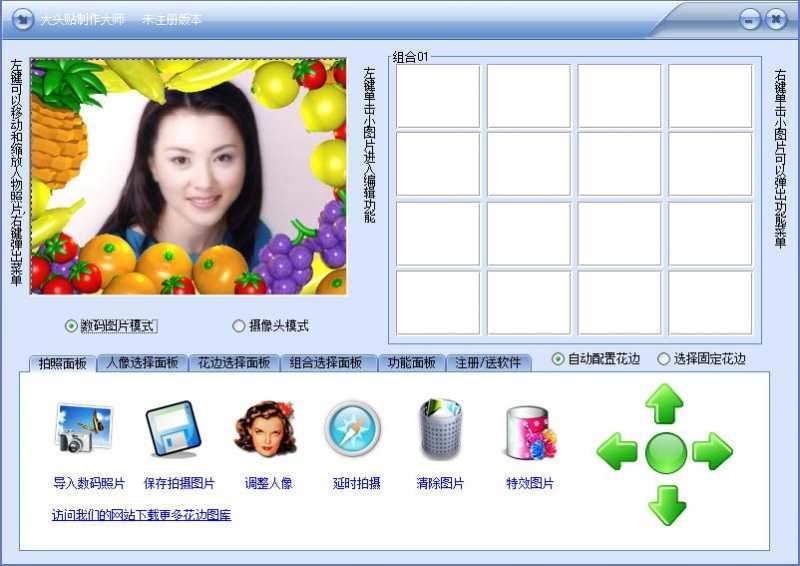Click the 保存拍摄图片 floppy disk icon
The image size is (800, 566).
point(177,429)
